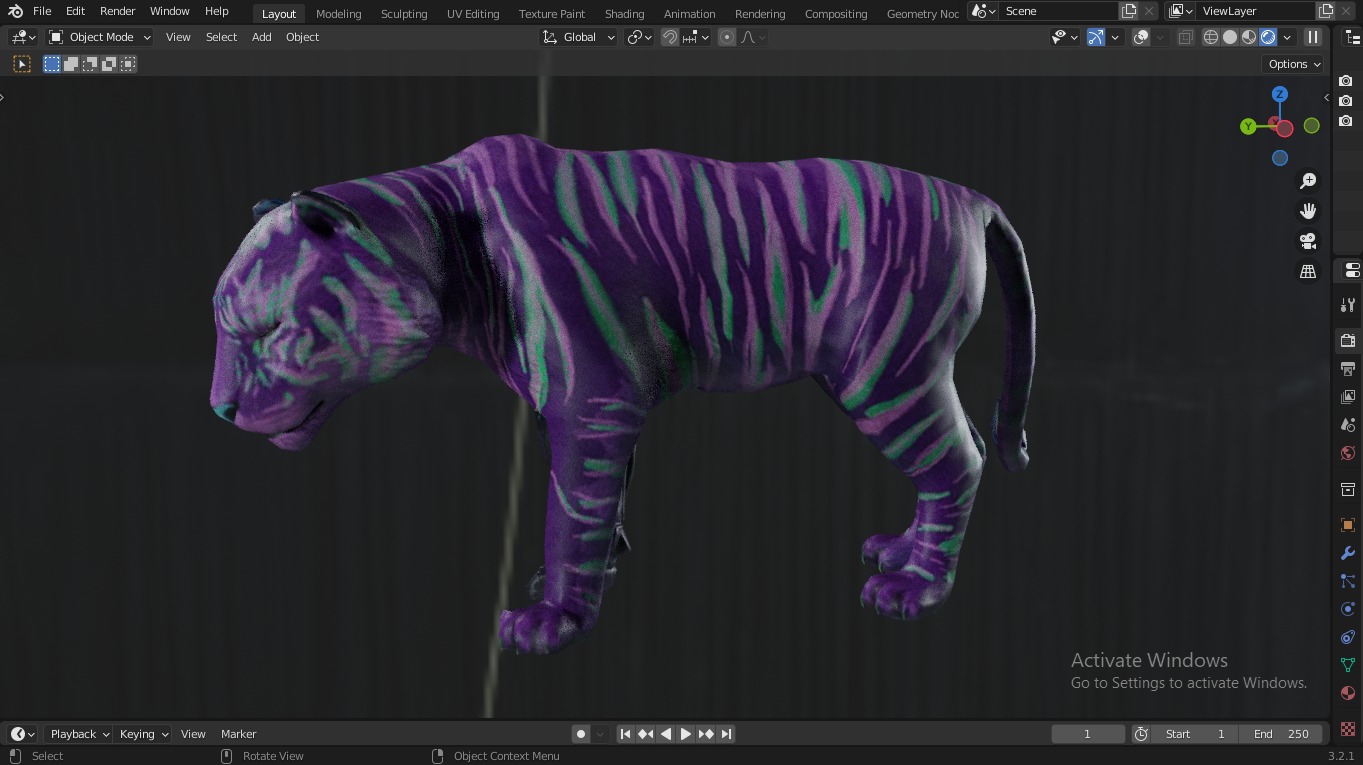Open the 3D viewport editor type dropdown

(23, 37)
